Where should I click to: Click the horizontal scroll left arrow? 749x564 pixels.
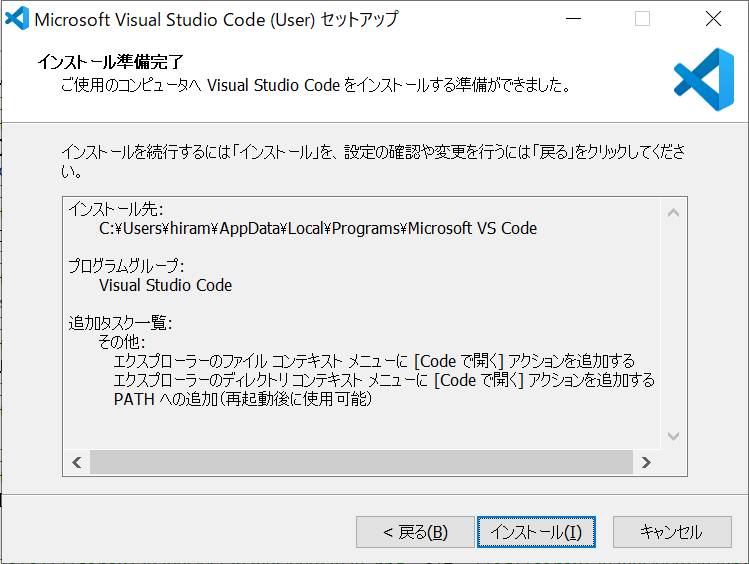tap(77, 462)
